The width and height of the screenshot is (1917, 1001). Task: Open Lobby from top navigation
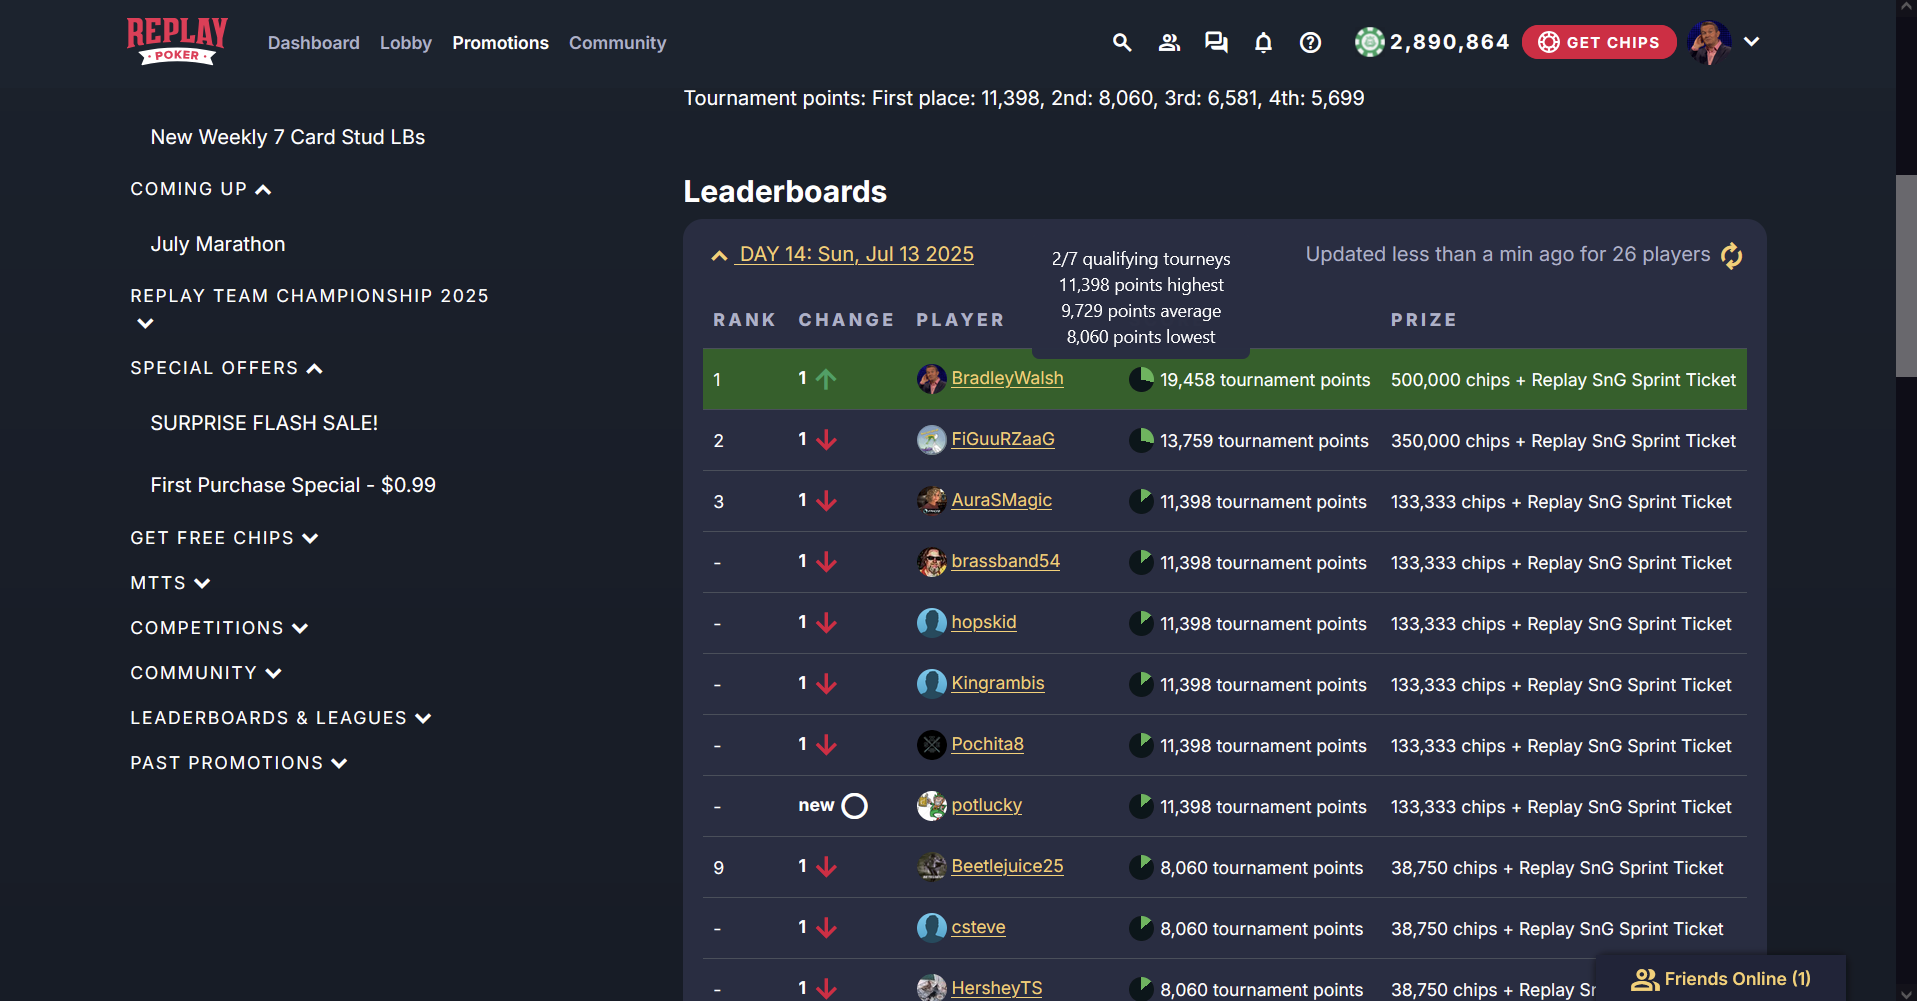406,43
